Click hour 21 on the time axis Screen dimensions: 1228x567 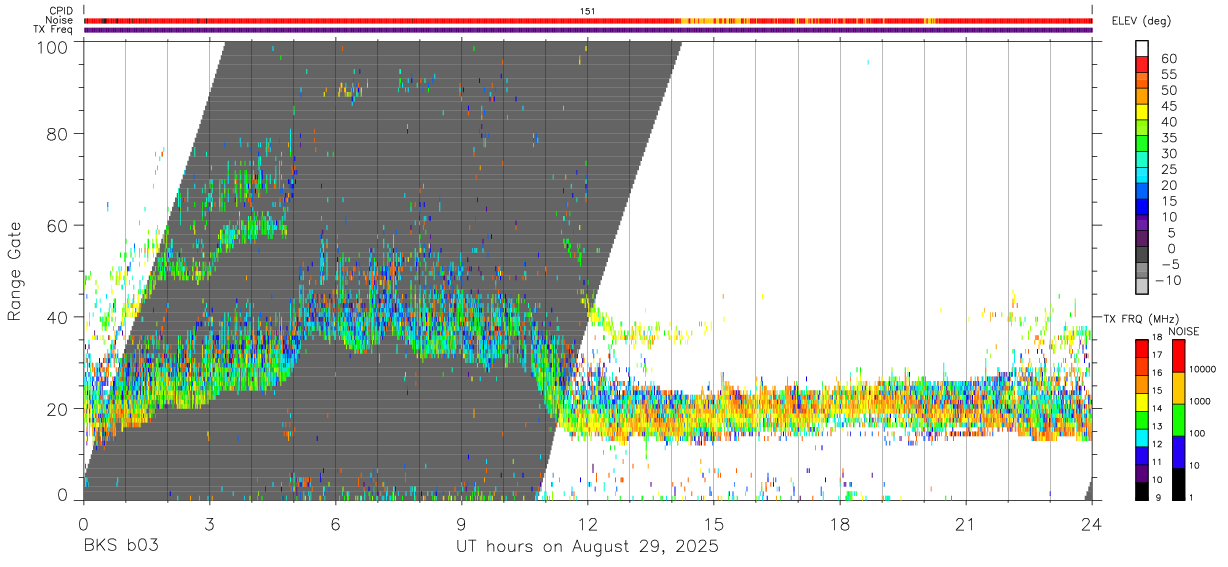pyautogui.click(x=966, y=524)
